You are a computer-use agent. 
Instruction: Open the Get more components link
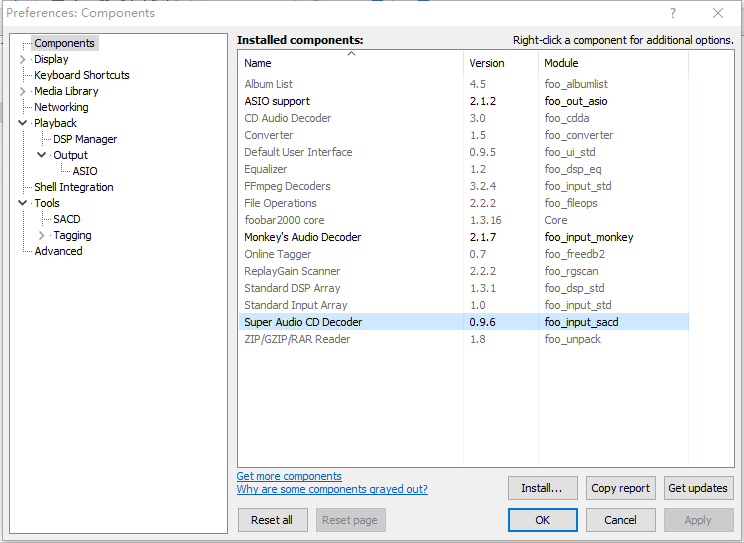point(289,476)
